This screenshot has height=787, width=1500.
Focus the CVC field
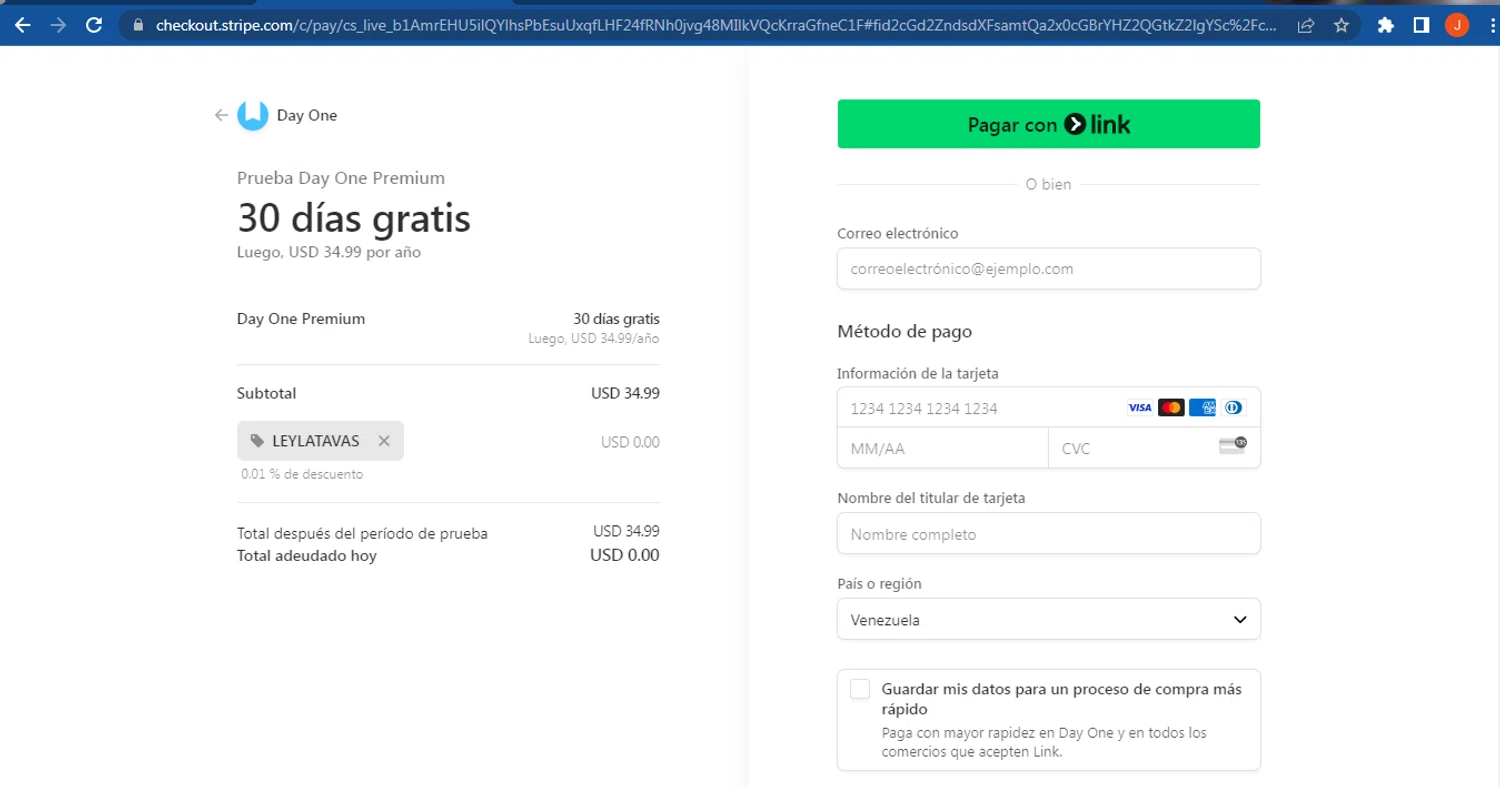1154,448
